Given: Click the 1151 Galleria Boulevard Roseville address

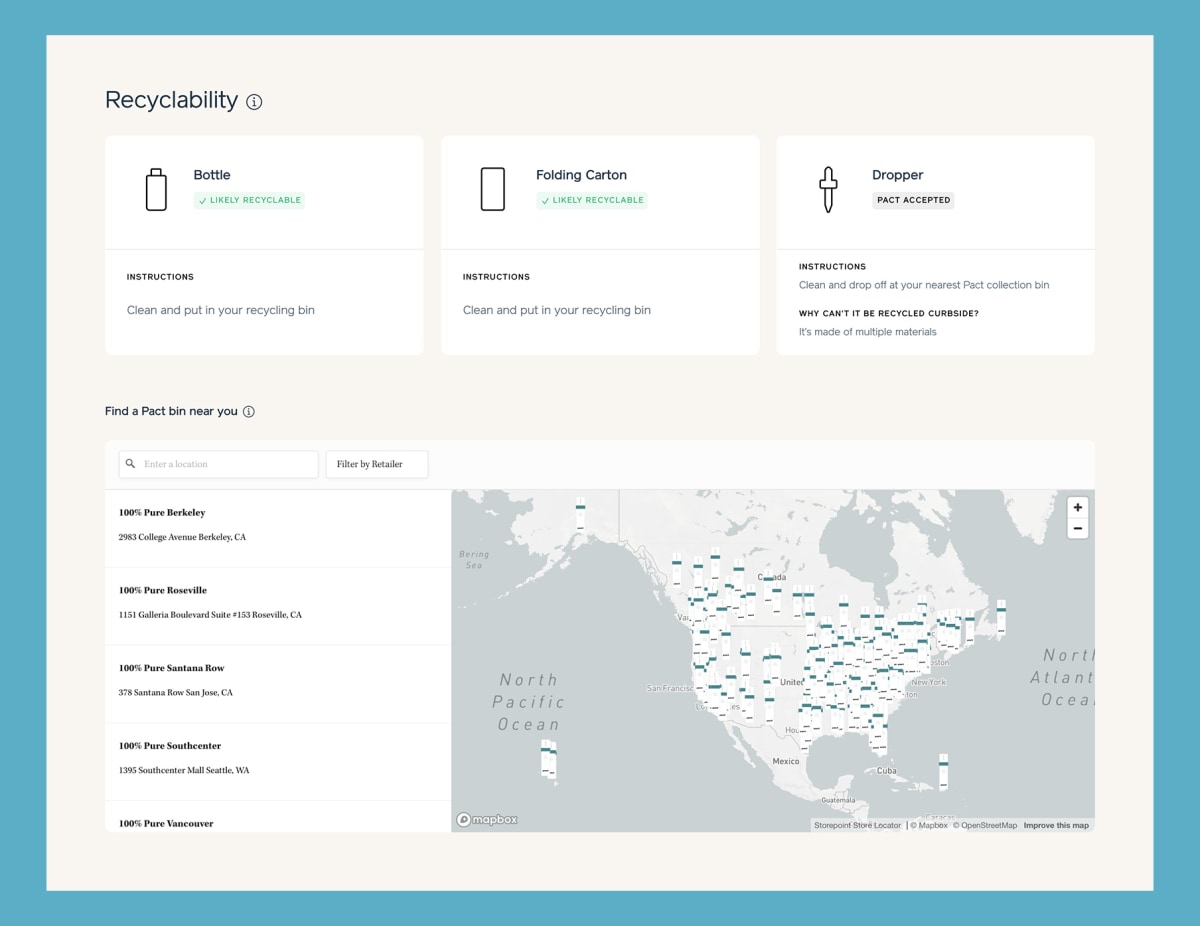Looking at the screenshot, I should point(210,615).
